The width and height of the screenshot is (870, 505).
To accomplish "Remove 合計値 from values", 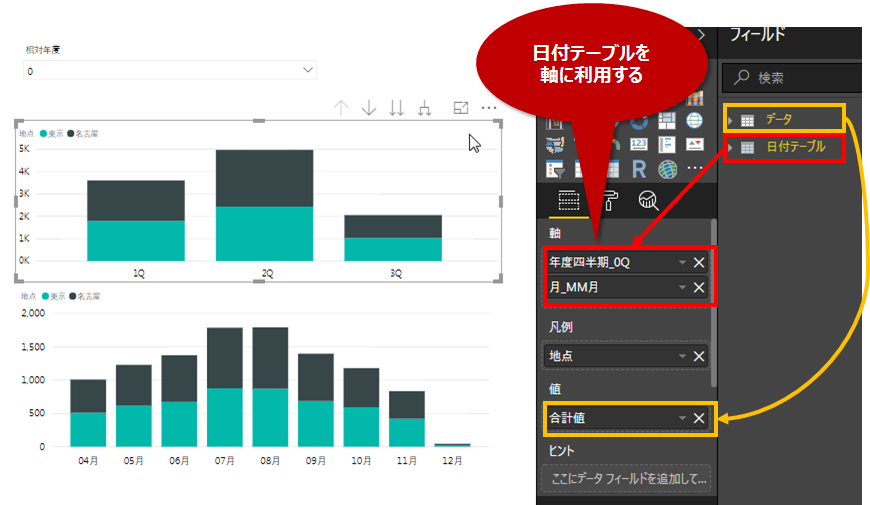I will 699,418.
